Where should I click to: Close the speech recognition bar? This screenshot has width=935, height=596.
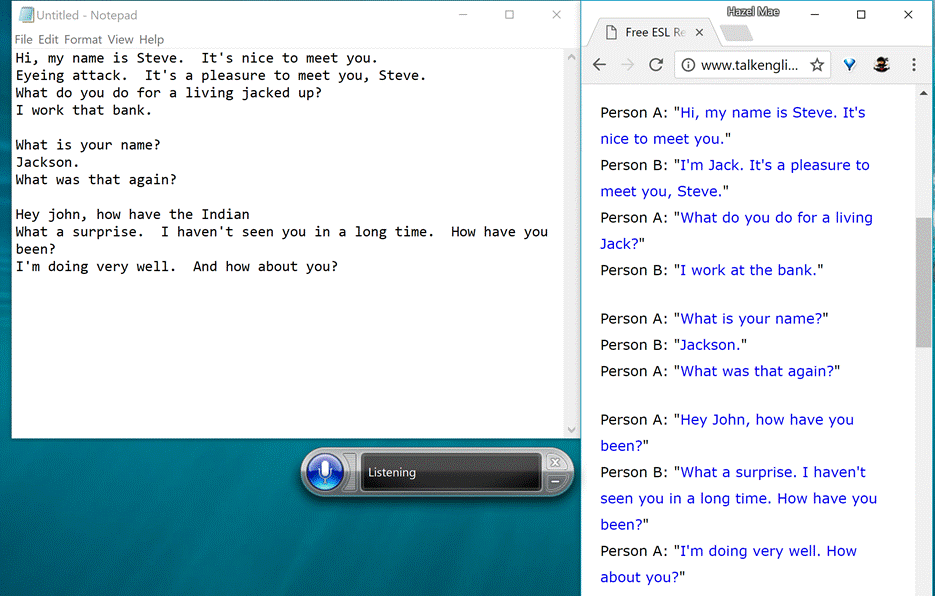pos(555,462)
